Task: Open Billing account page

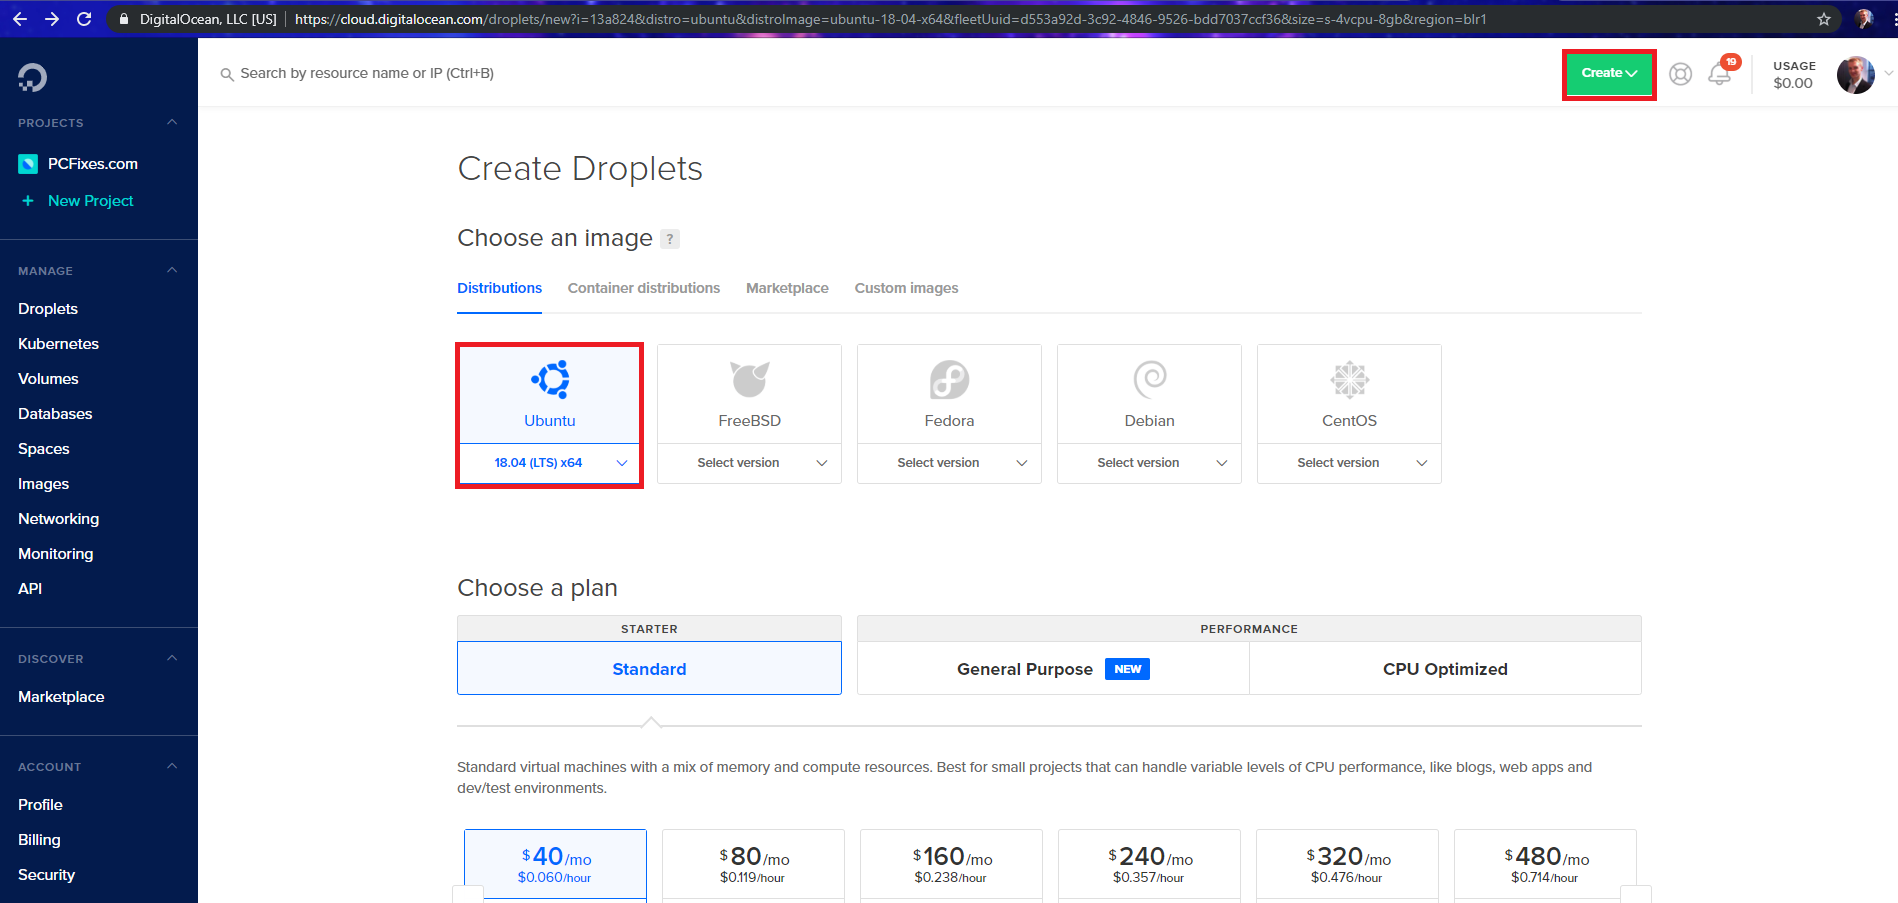Action: point(39,840)
